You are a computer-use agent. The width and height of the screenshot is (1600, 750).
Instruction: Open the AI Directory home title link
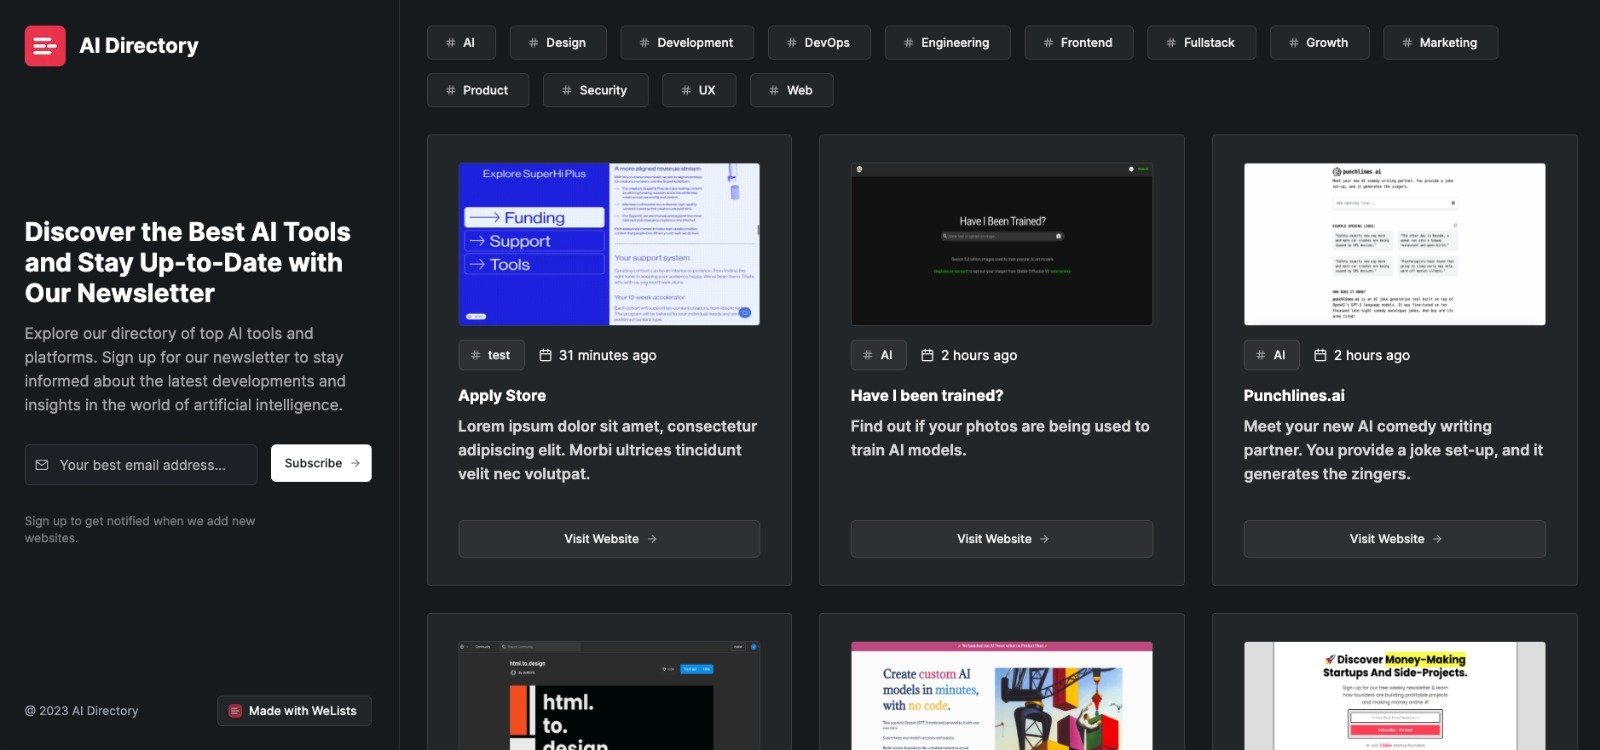(138, 46)
